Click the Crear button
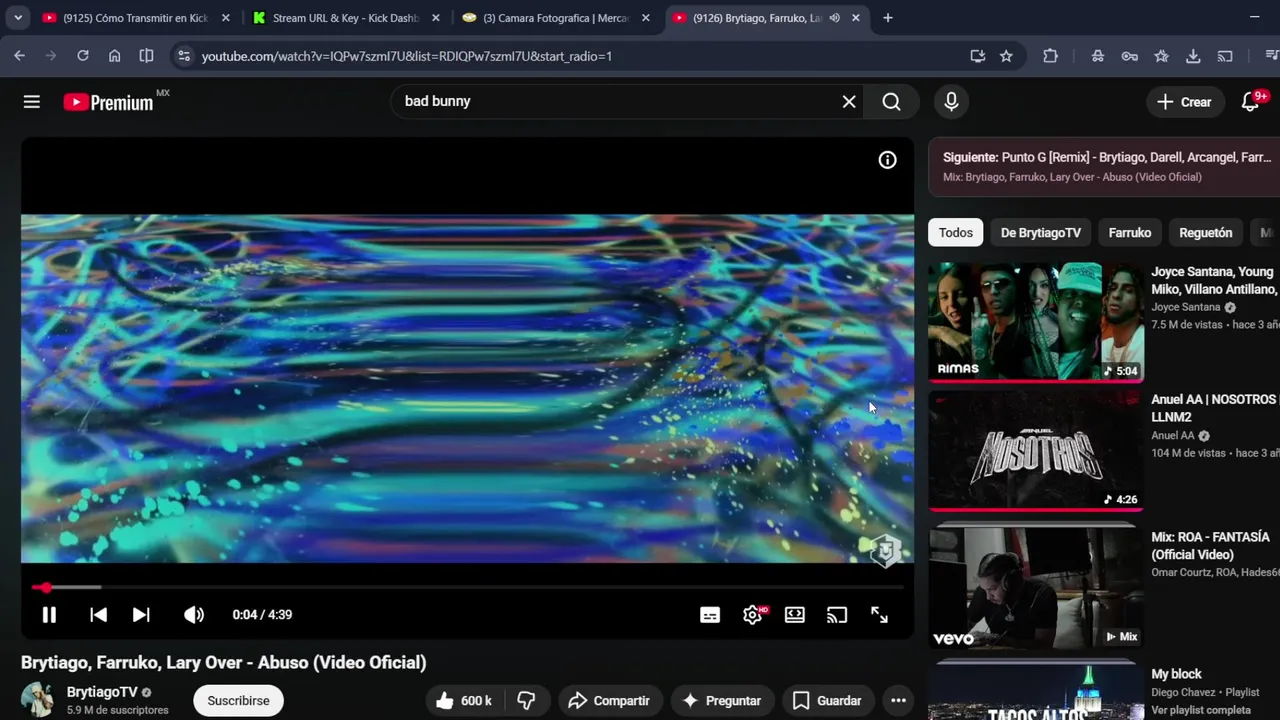1280x720 pixels. pyautogui.click(x=1184, y=102)
